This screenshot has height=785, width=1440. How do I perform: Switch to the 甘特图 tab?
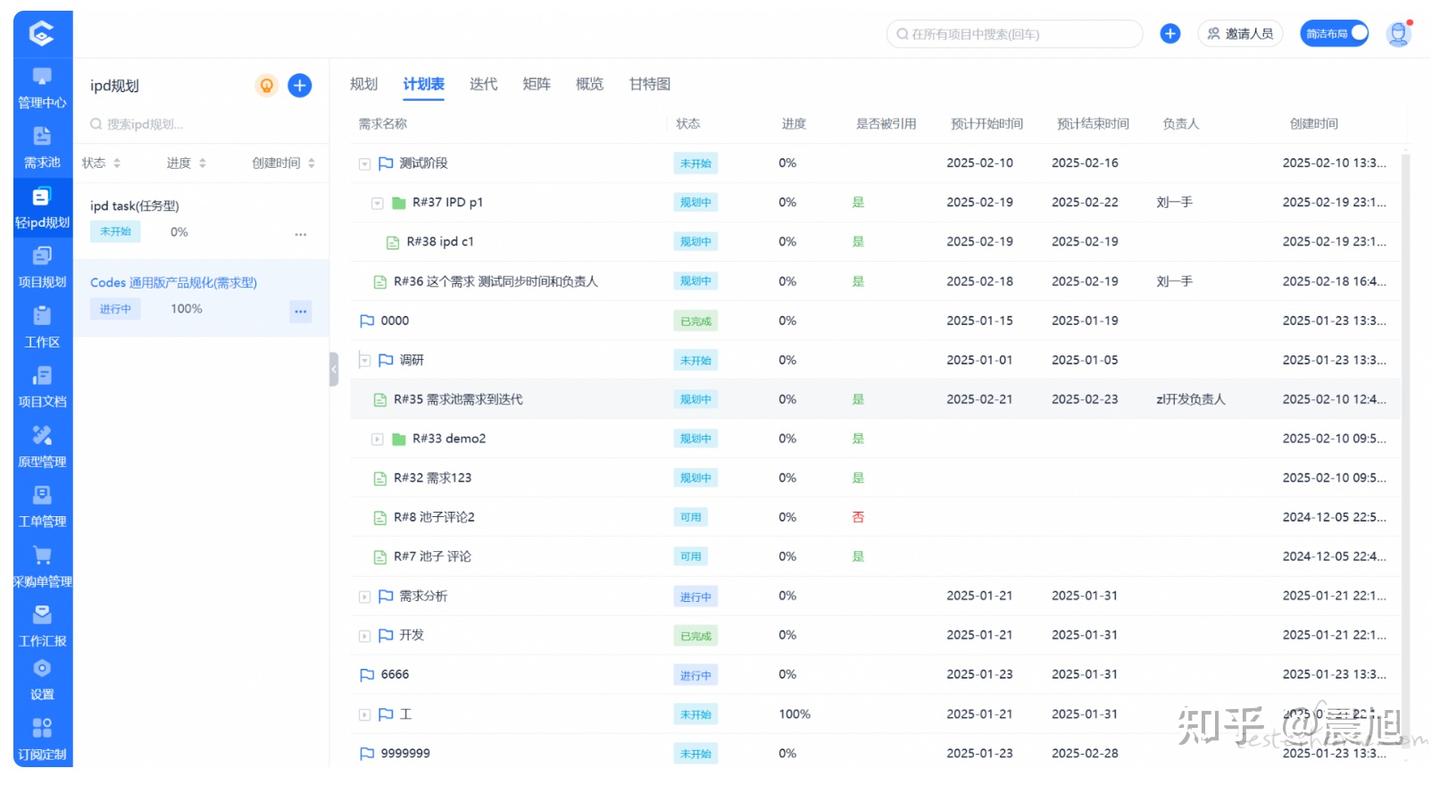[x=650, y=84]
